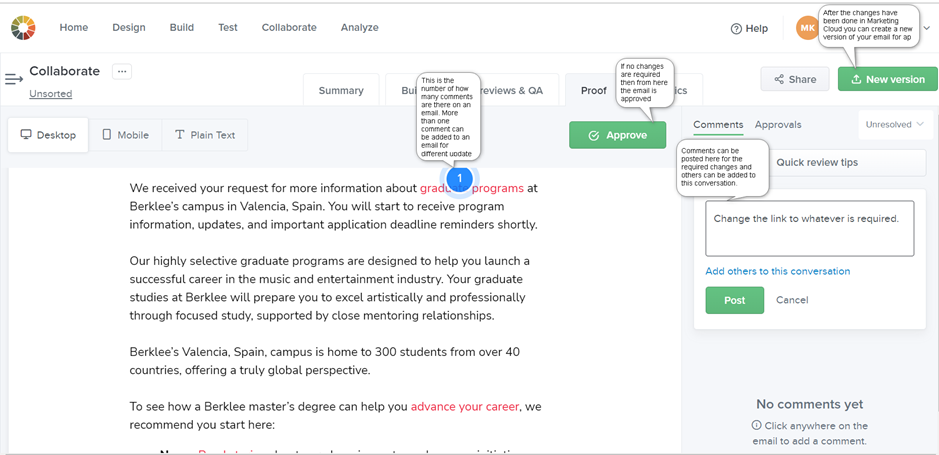Click the green Approve button
The height and width of the screenshot is (455, 939).
pyautogui.click(x=617, y=135)
